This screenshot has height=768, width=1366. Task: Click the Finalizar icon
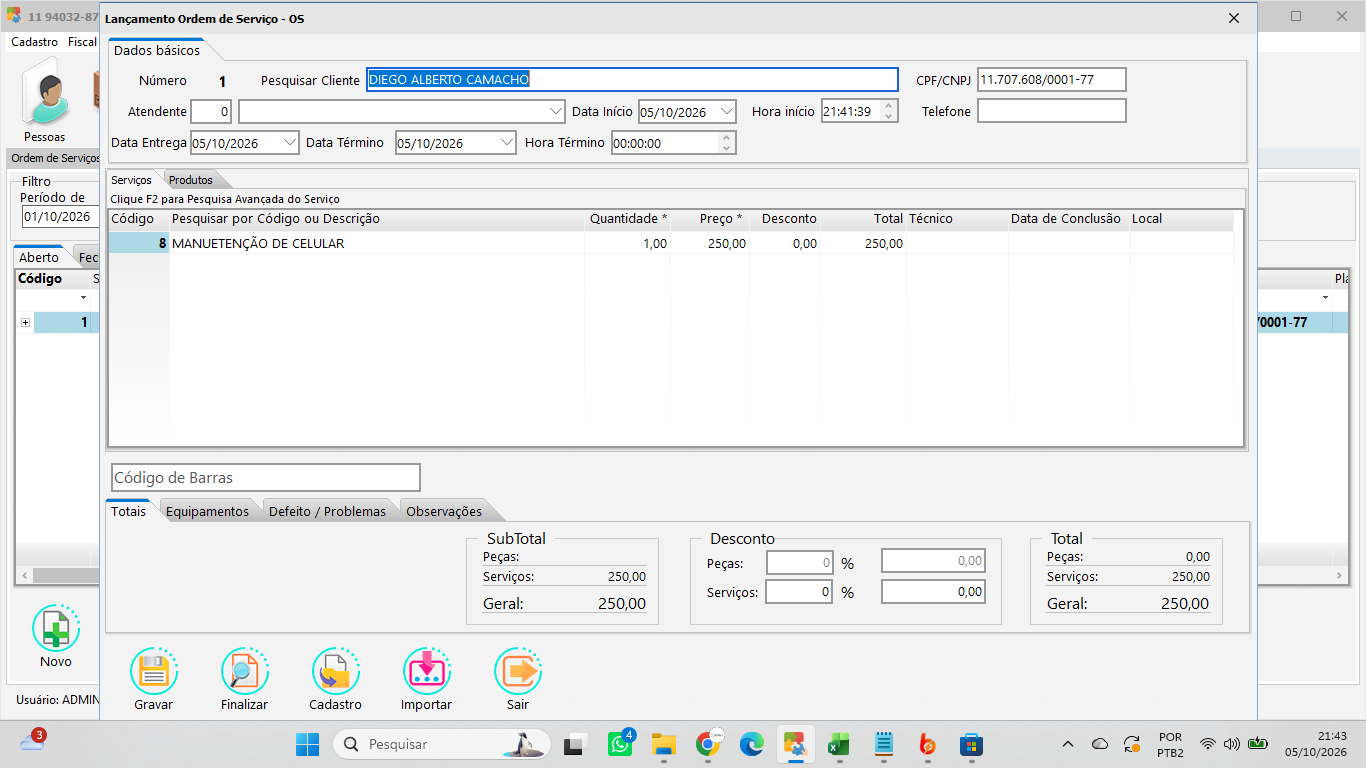pyautogui.click(x=245, y=671)
